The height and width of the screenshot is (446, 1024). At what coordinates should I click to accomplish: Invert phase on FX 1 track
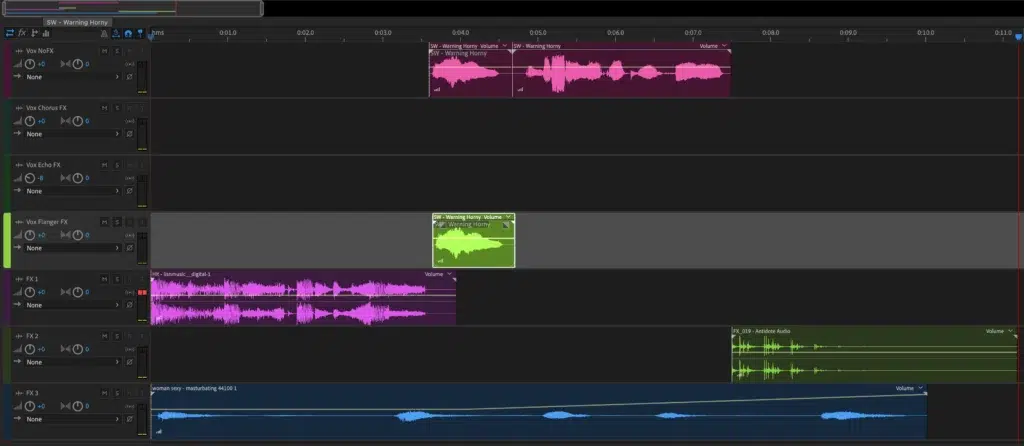(129, 305)
